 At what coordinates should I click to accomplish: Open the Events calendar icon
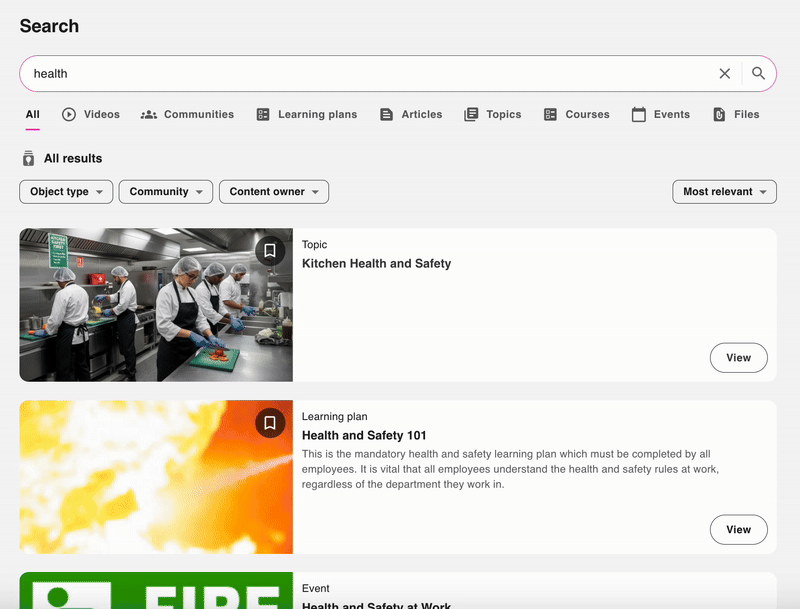coord(637,114)
